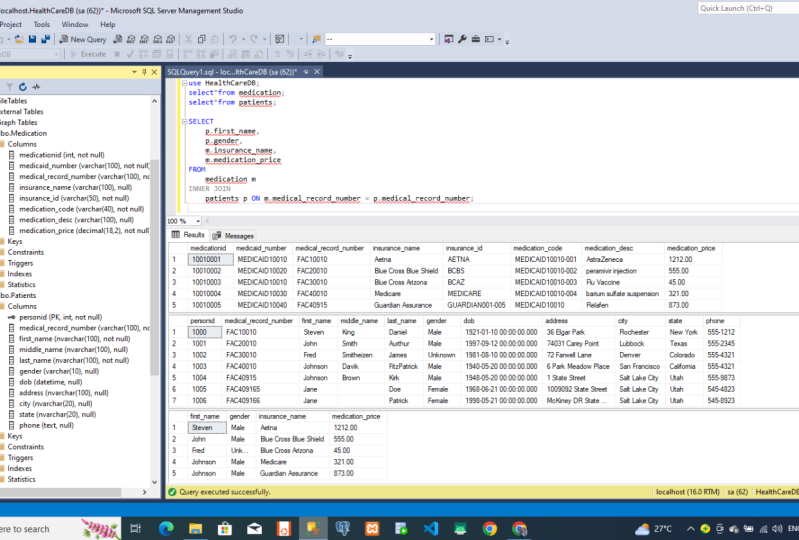Click the Paste icon in the toolbar
Screen dimensions: 799x540
coord(215,39)
